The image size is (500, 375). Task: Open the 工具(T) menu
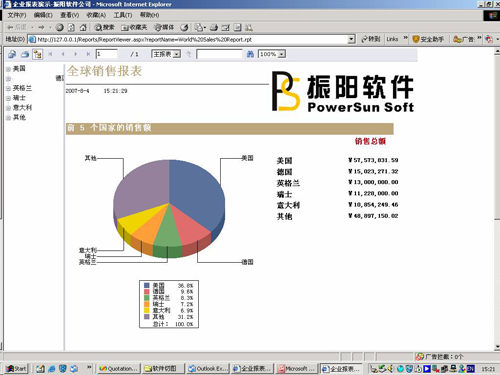[x=123, y=15]
